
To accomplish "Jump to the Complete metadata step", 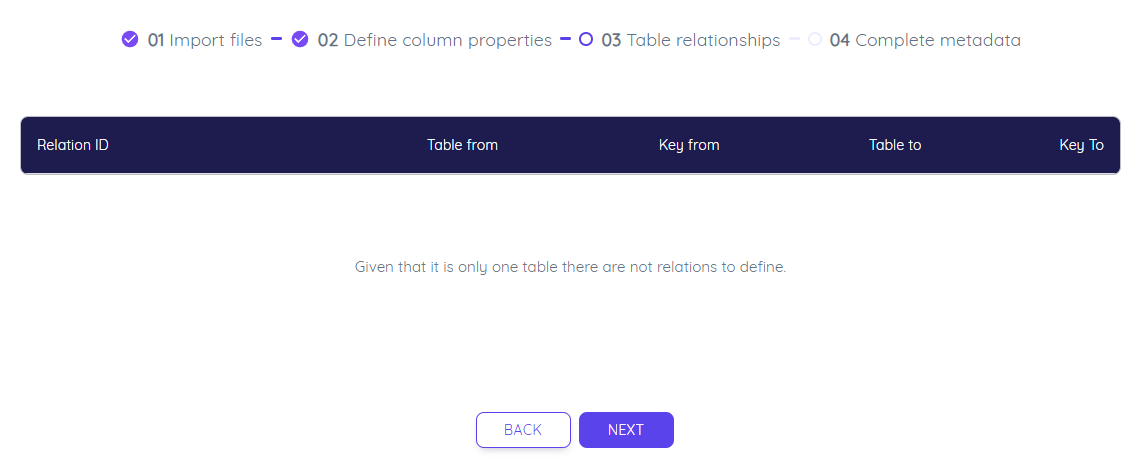I will [938, 40].
